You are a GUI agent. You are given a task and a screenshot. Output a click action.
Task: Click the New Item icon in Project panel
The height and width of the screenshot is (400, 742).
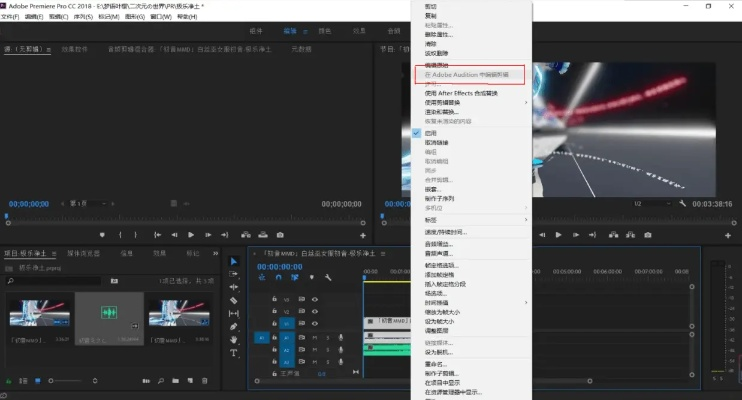click(190, 381)
